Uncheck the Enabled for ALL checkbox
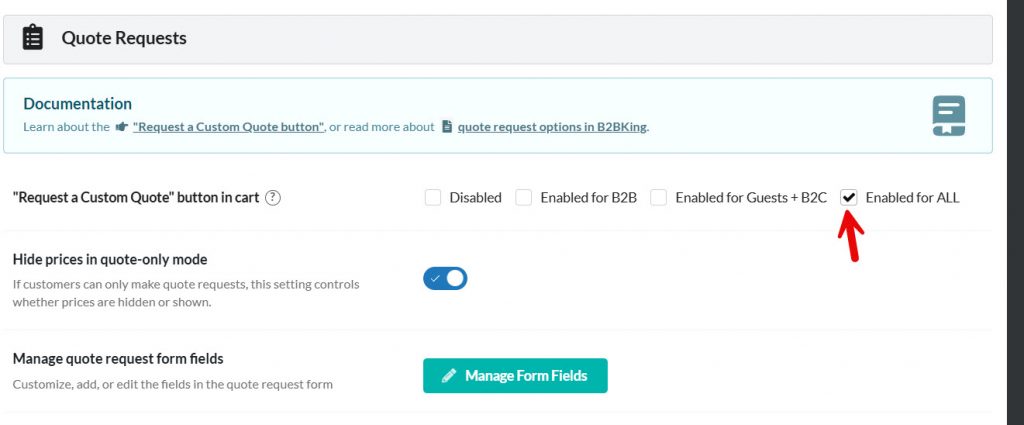This screenshot has width=1024, height=425. (x=849, y=198)
